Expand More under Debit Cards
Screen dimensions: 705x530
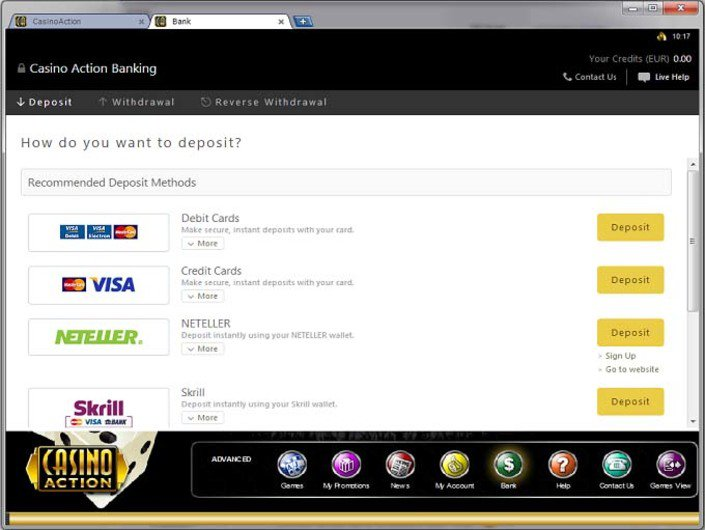tap(203, 243)
